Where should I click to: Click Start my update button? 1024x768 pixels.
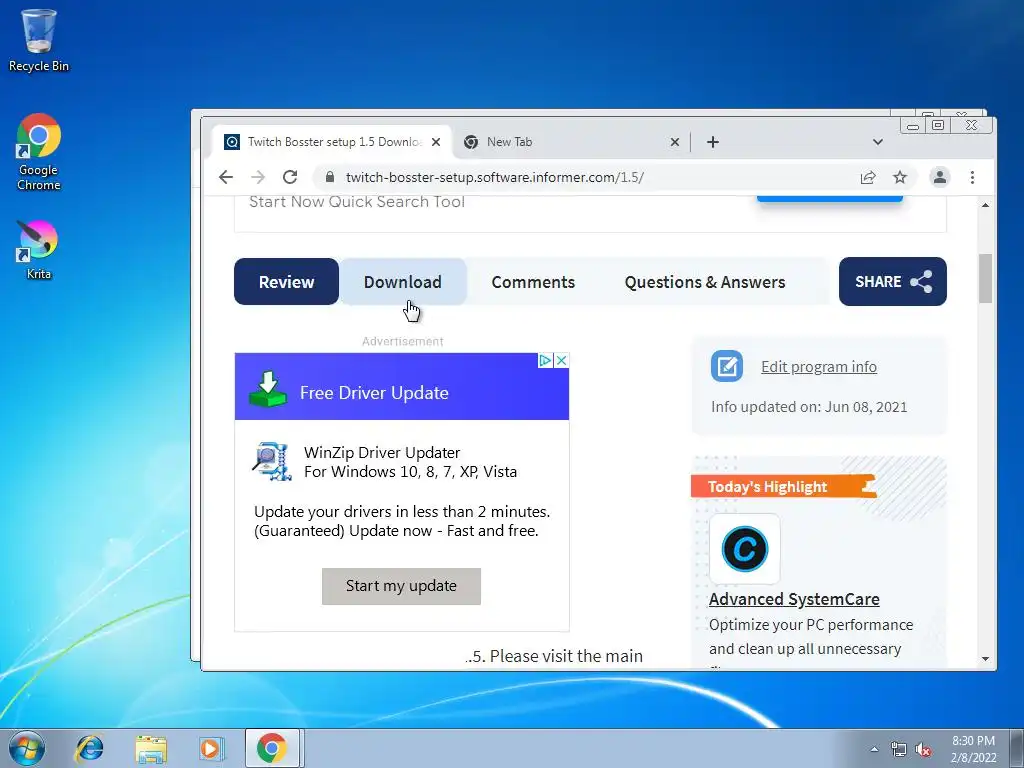(x=401, y=586)
